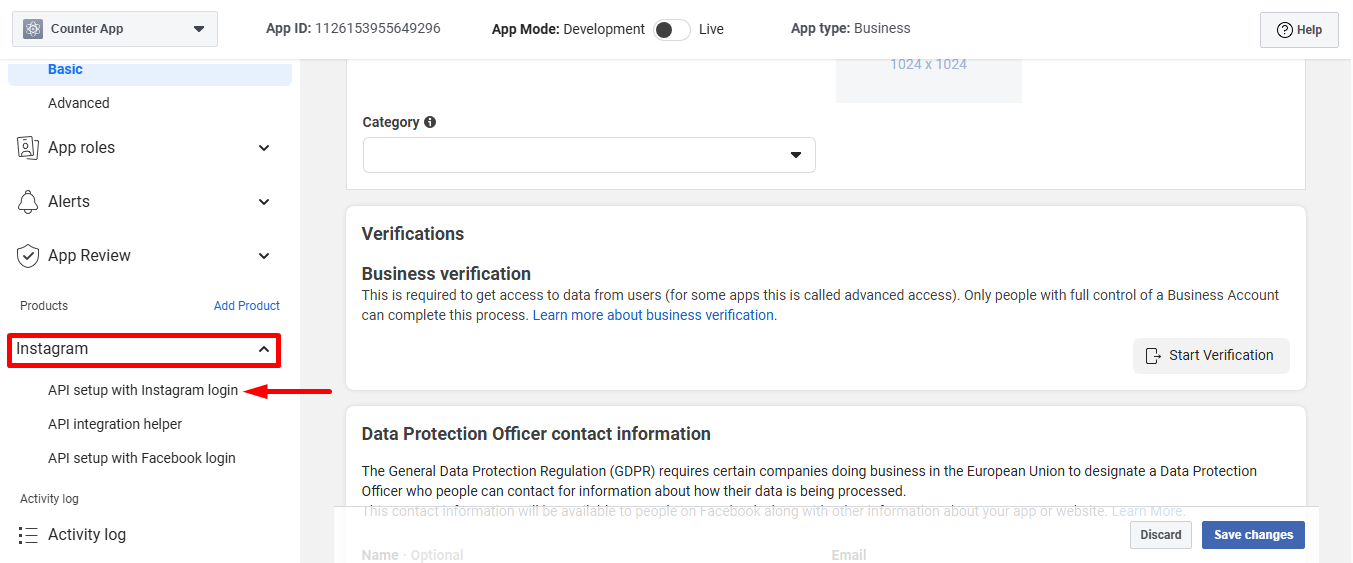The width and height of the screenshot is (1353, 563).
Task: Open the Counter App selector dropdown arrow
Action: point(198,29)
